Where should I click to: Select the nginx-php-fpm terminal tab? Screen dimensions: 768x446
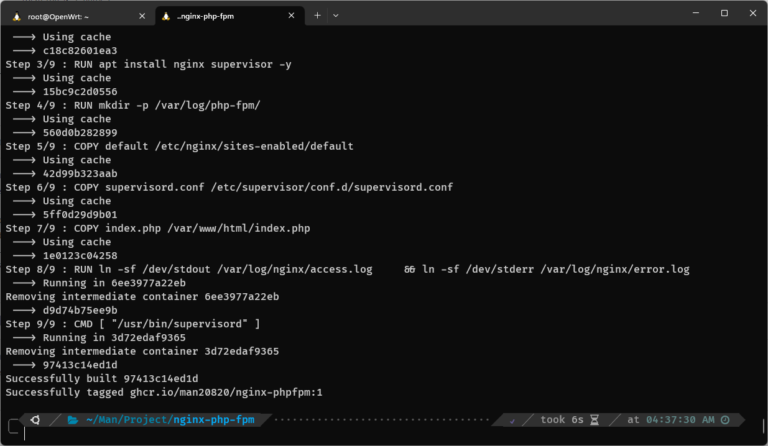[229, 16]
